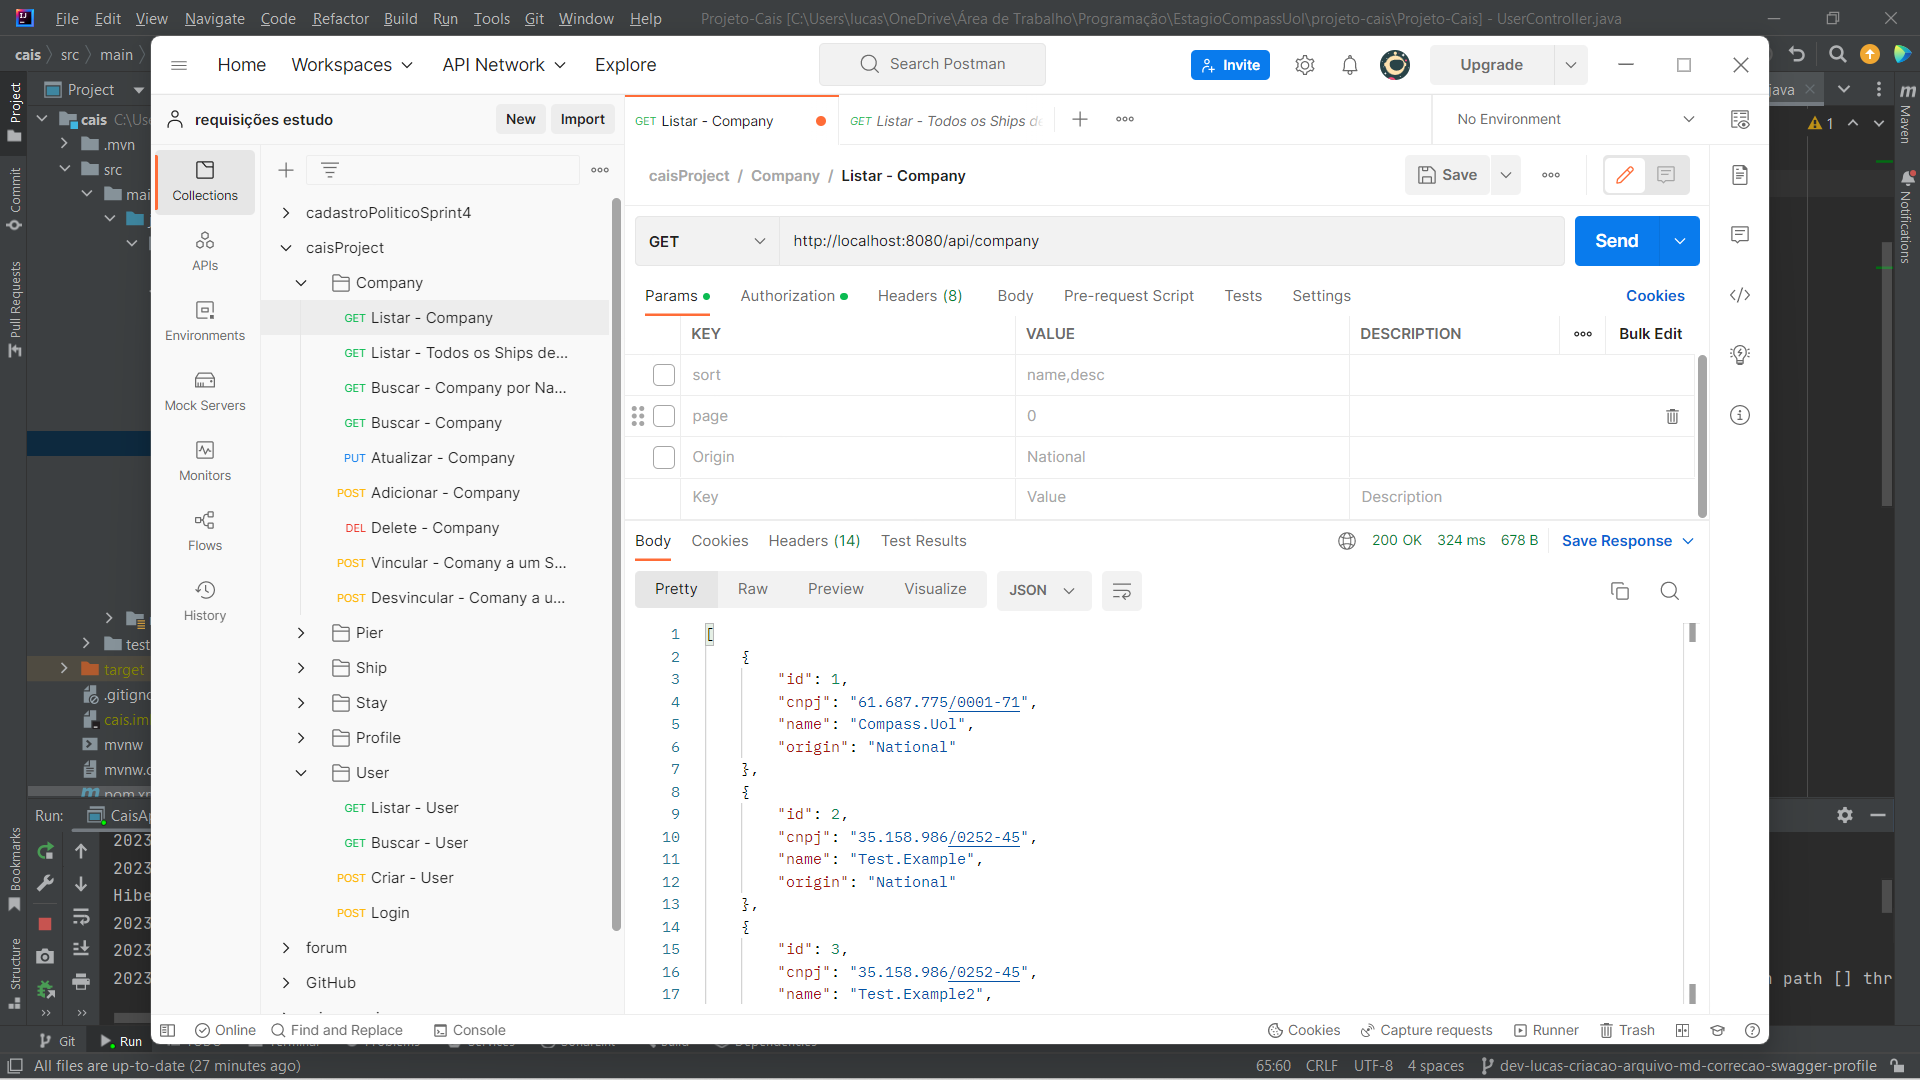The image size is (1920, 1080).
Task: Open the GET method dropdown
Action: coord(706,241)
